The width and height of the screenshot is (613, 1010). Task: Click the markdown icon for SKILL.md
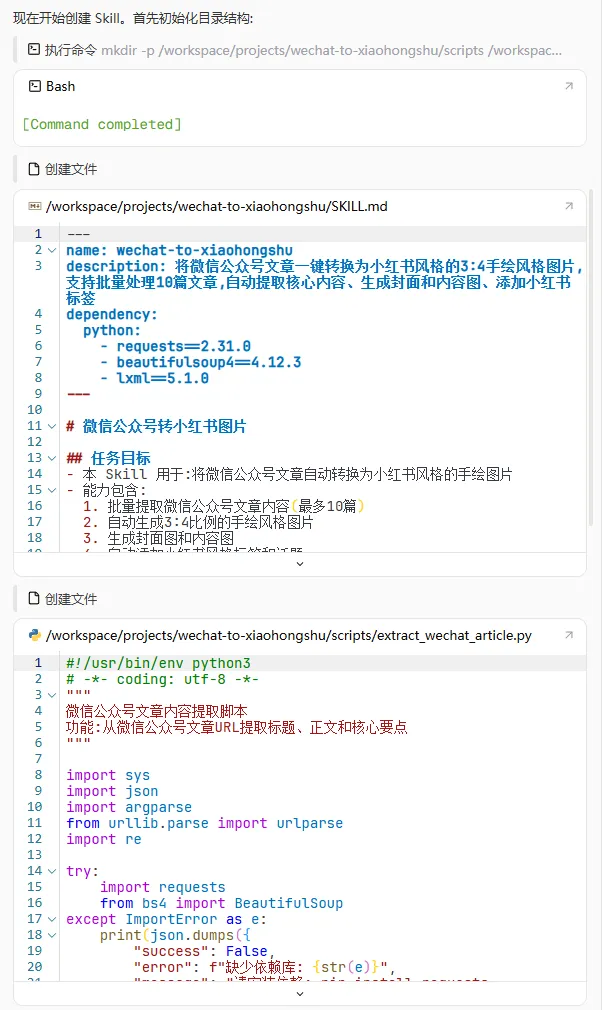tap(35, 206)
